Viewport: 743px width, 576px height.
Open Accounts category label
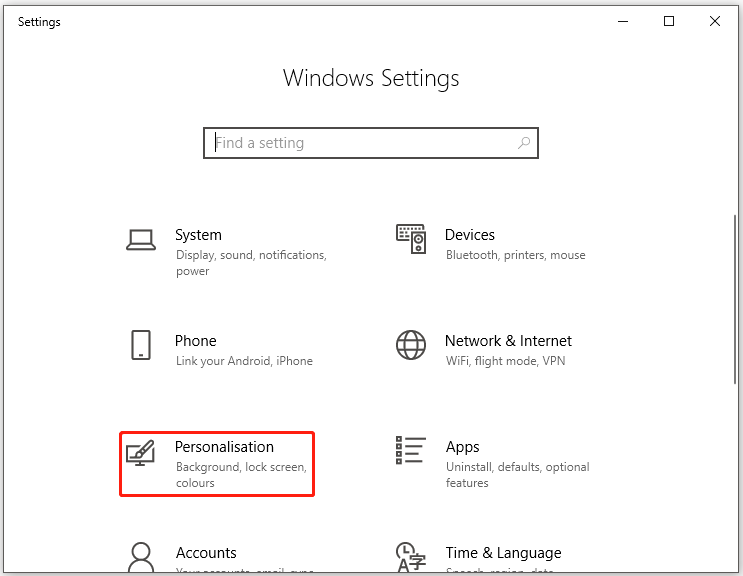point(206,553)
